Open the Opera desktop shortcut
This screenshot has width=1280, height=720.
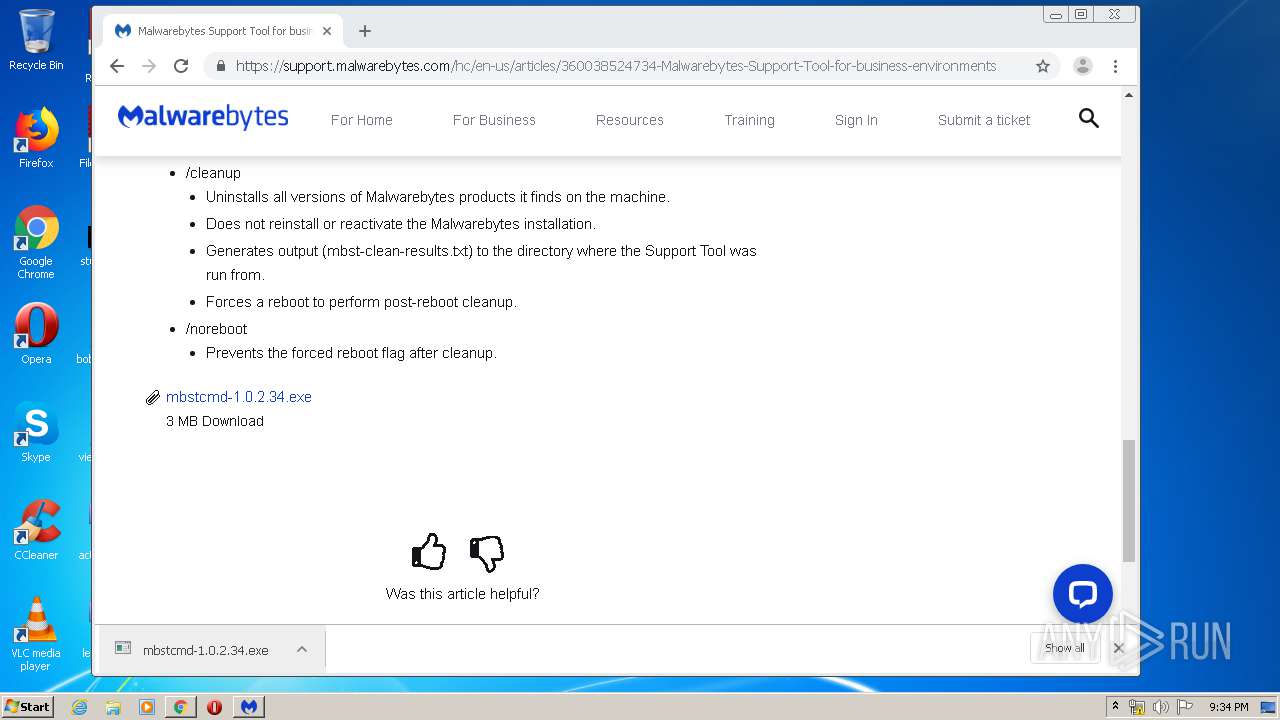[x=36, y=333]
